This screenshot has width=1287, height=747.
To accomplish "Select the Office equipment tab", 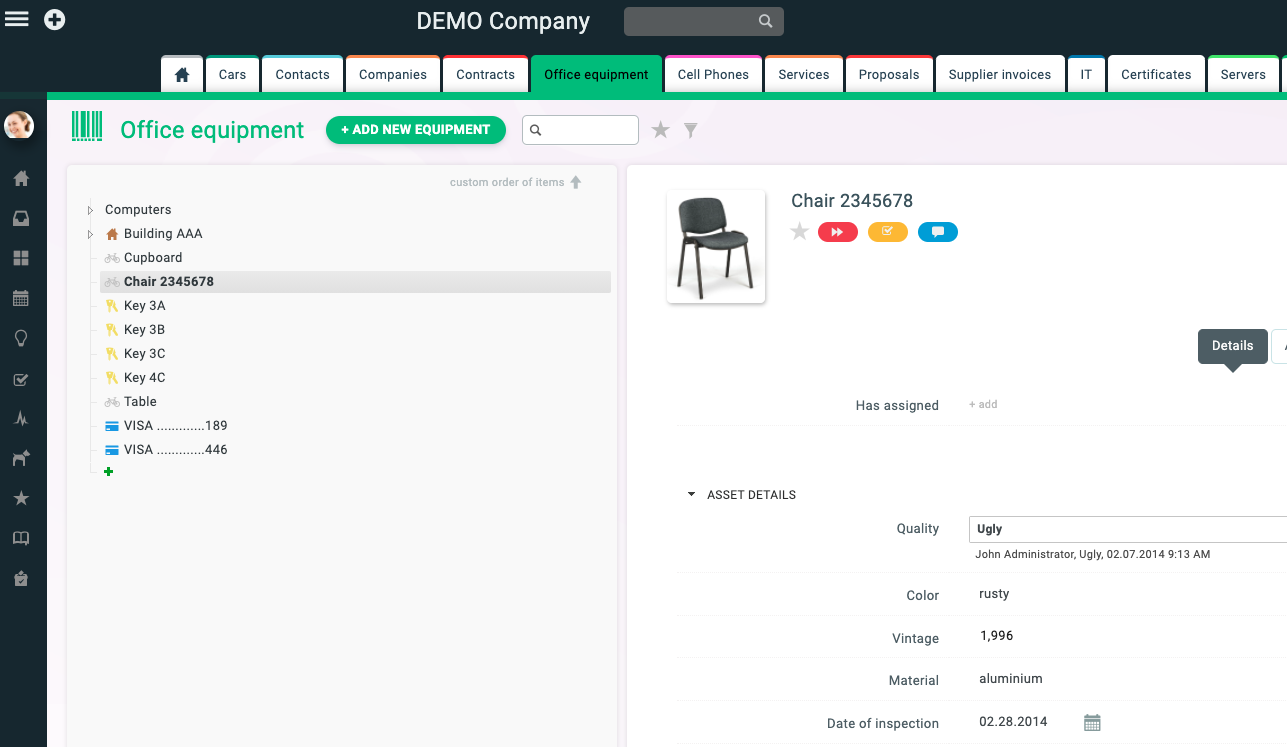I will coord(596,74).
